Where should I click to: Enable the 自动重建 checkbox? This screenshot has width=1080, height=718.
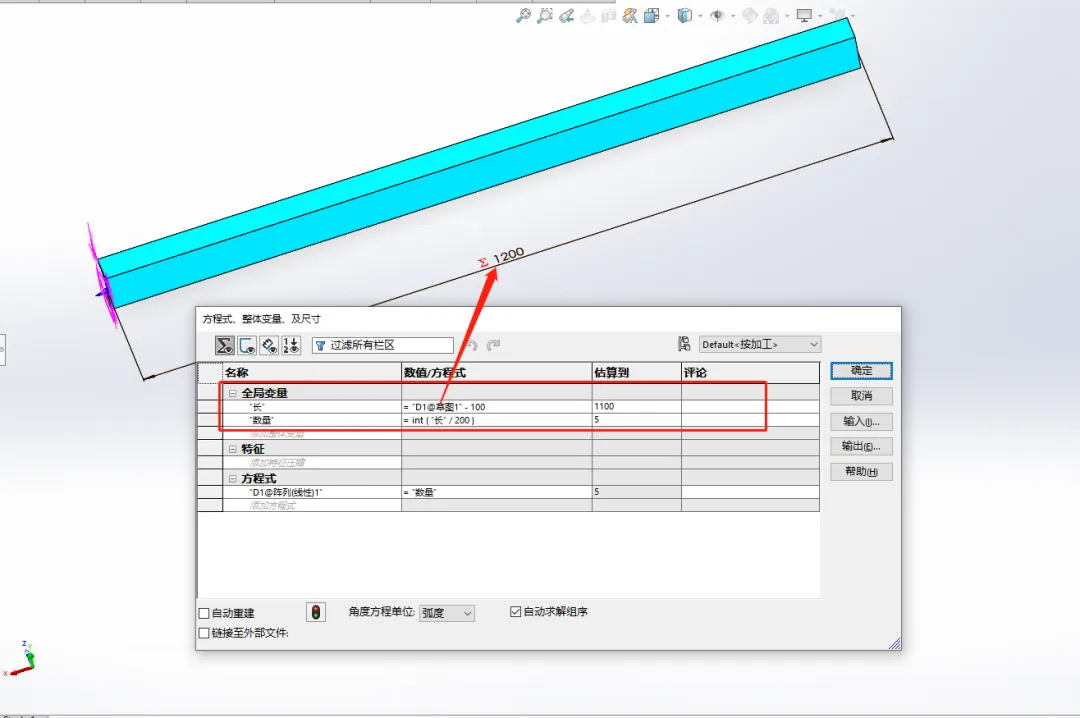point(204,611)
